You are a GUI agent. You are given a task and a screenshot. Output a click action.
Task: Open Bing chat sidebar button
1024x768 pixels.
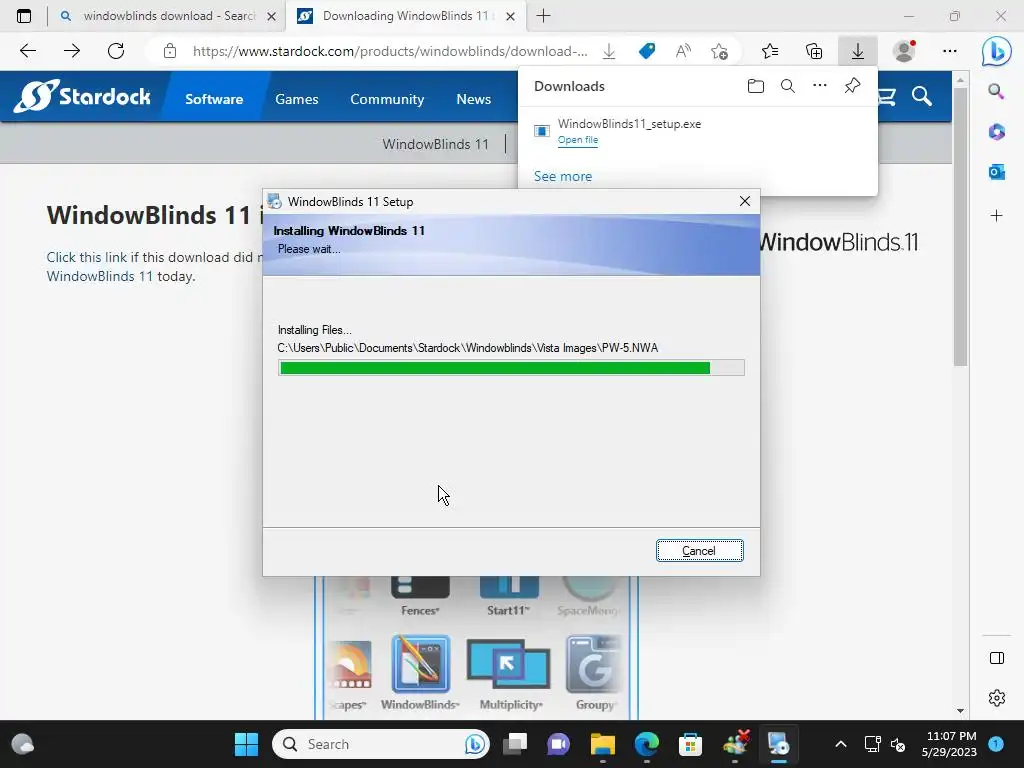point(997,51)
